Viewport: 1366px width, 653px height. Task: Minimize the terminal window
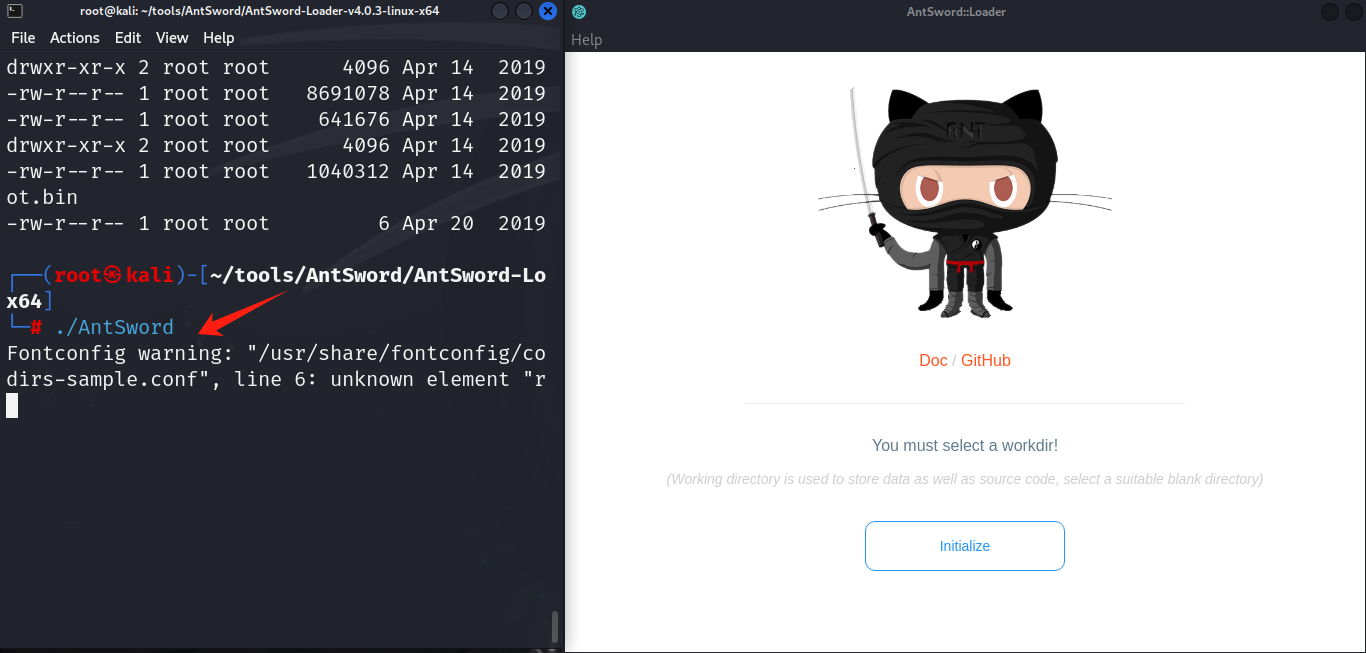click(501, 12)
